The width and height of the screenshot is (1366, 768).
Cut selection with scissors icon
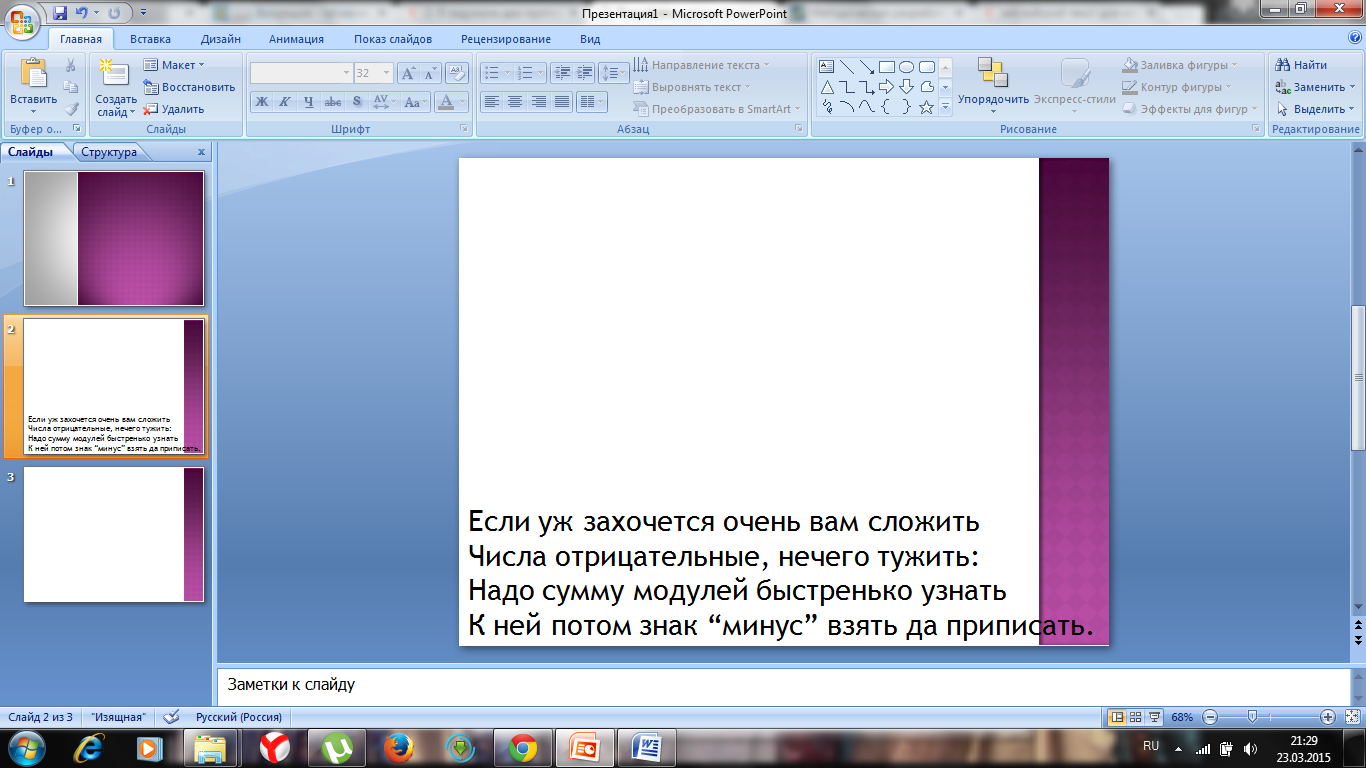(71, 65)
